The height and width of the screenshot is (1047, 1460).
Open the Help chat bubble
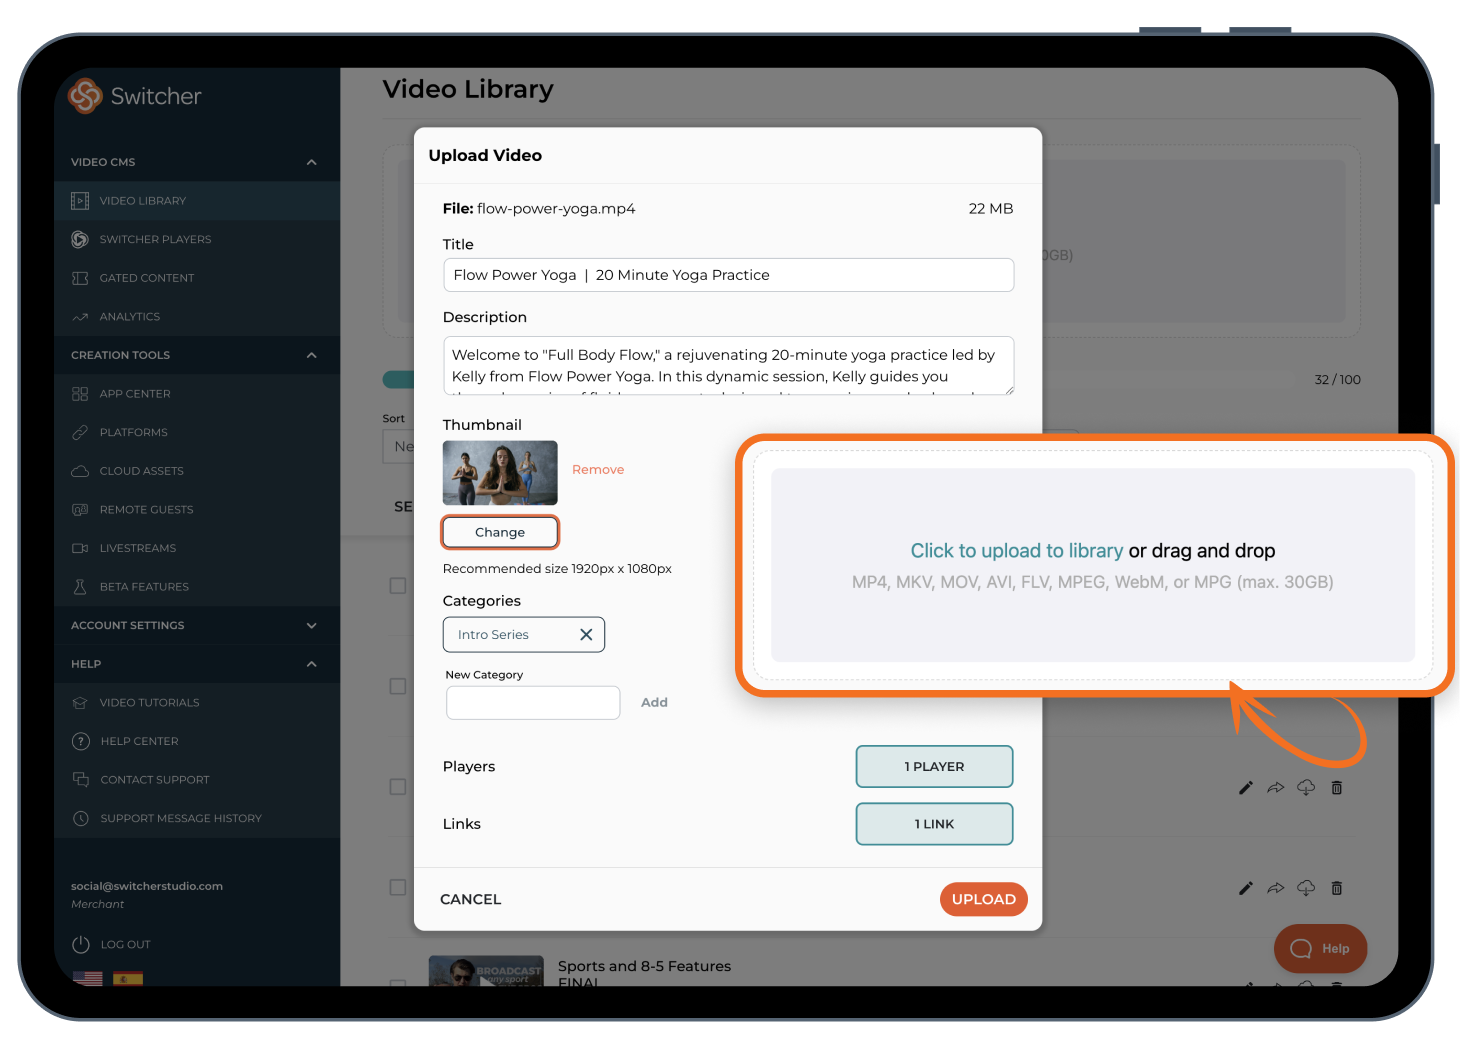[x=1320, y=948]
